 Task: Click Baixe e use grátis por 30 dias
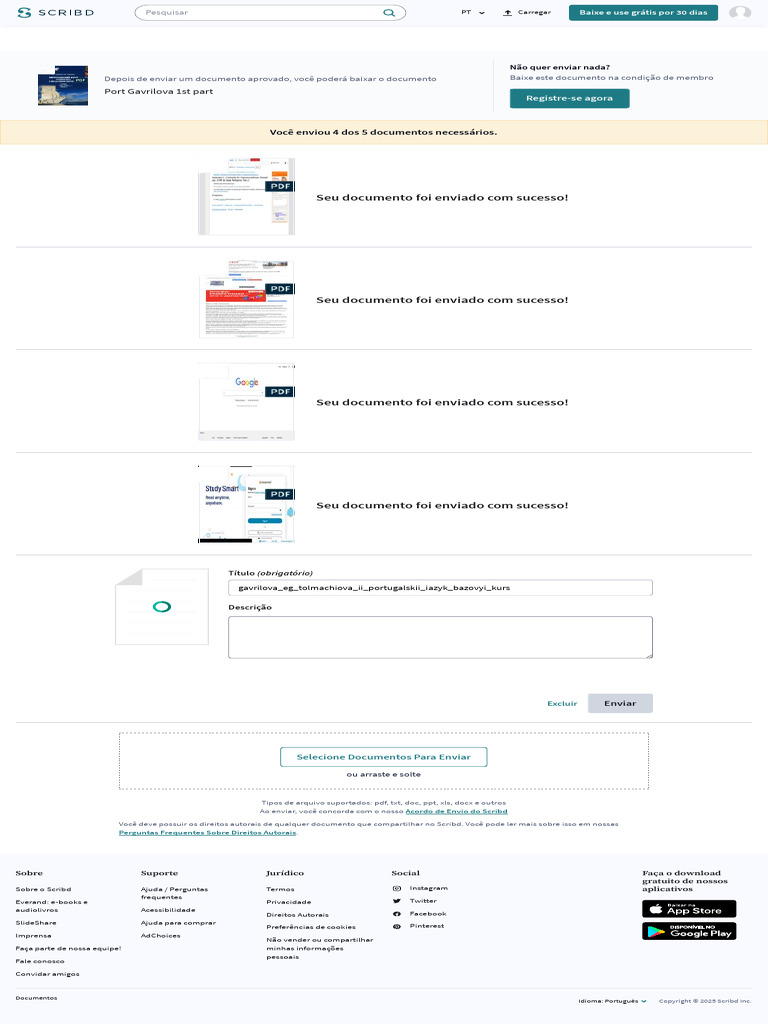point(643,12)
